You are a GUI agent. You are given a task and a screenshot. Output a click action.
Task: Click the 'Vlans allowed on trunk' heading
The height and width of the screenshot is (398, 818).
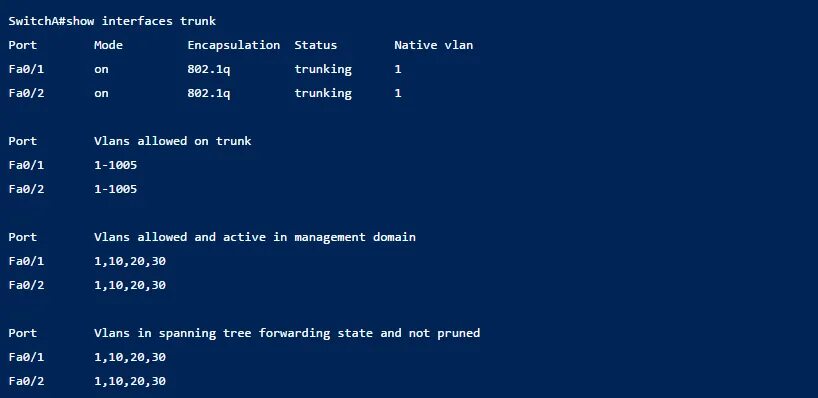(x=173, y=141)
